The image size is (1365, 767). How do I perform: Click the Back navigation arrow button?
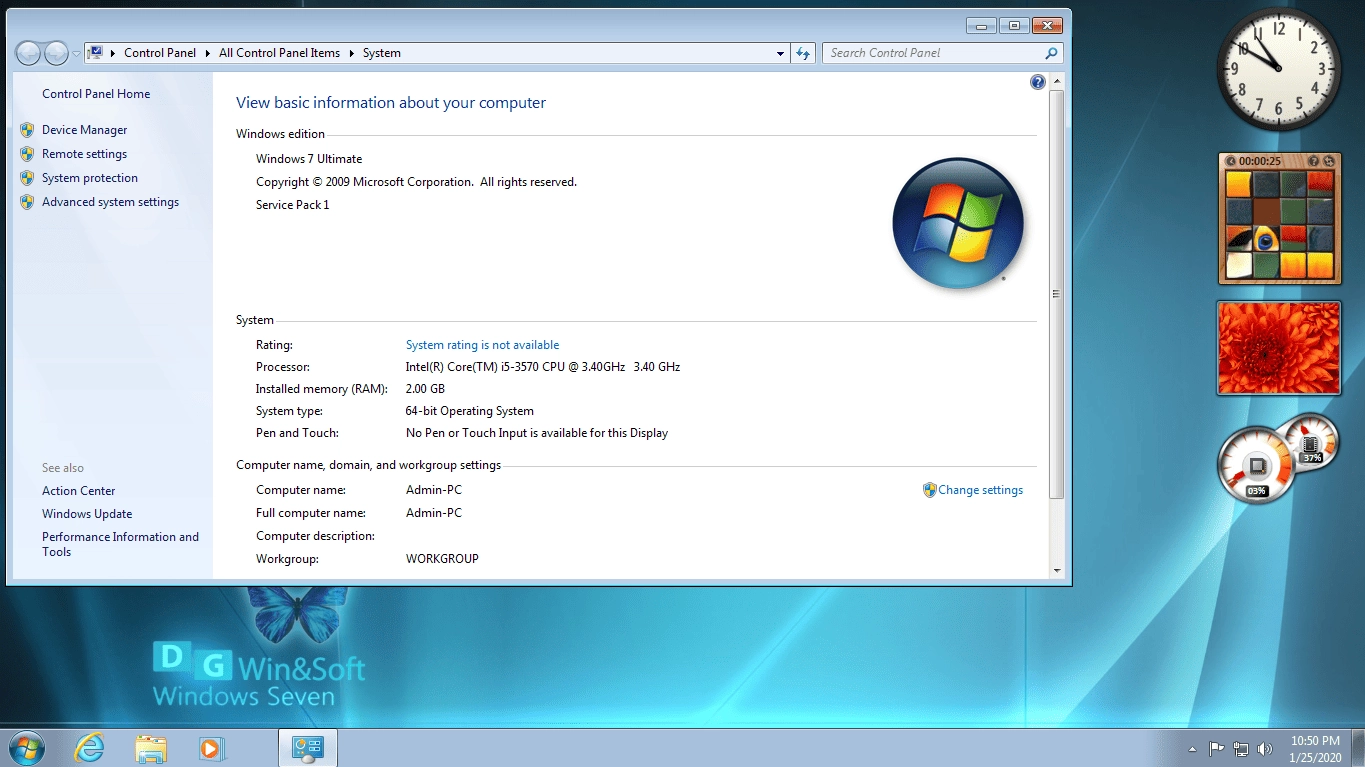pos(28,53)
